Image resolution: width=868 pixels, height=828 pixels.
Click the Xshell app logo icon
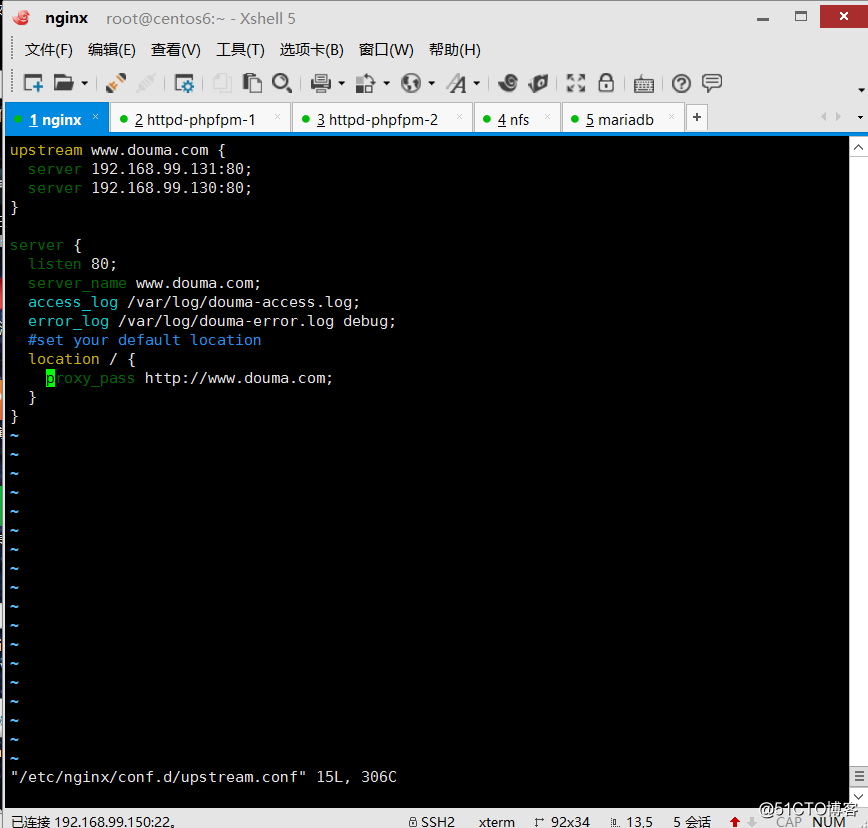coord(21,18)
